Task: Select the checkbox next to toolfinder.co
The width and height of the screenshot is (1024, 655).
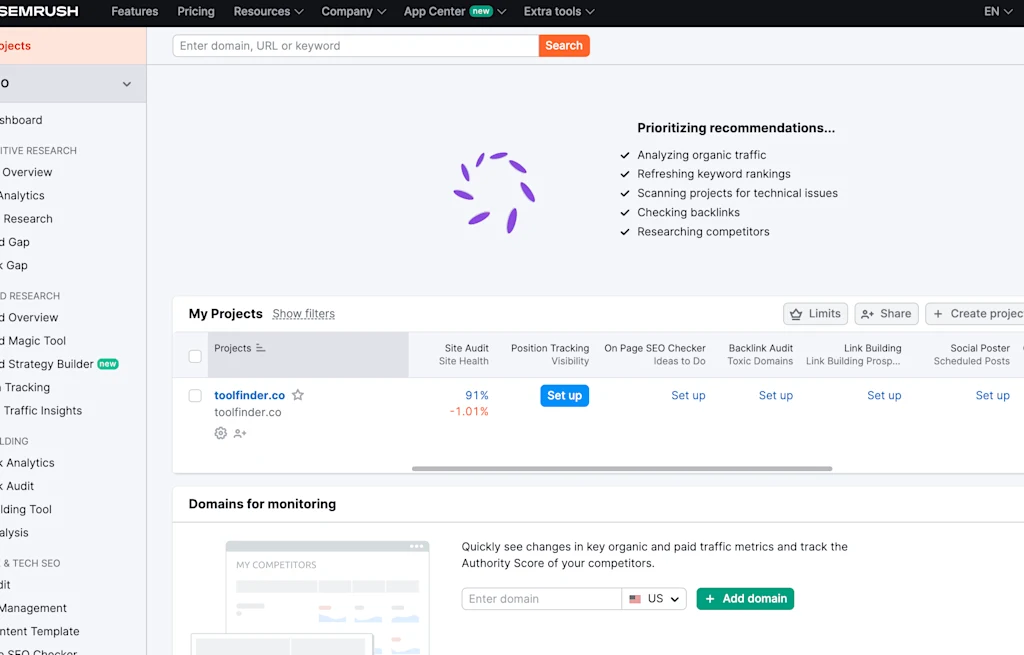Action: (195, 395)
